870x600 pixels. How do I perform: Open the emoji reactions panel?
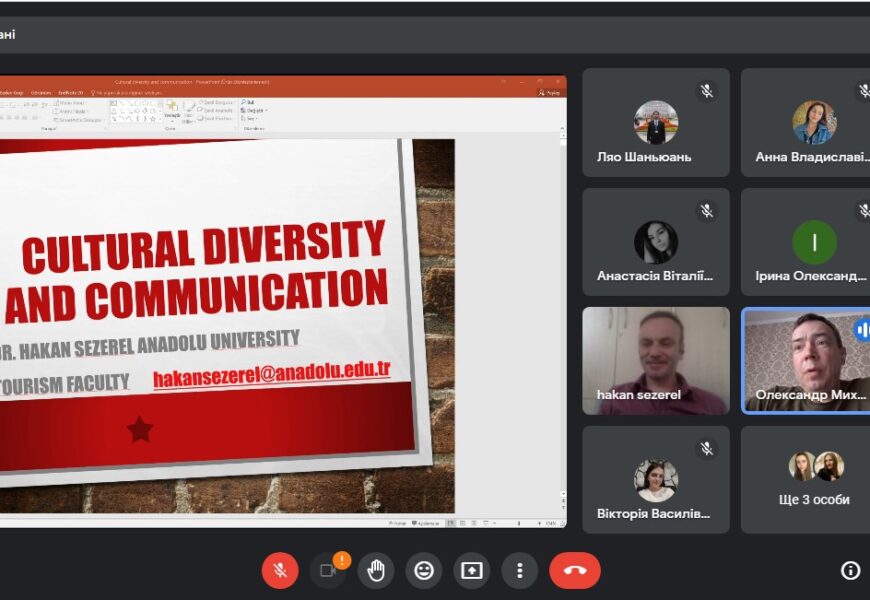pyautogui.click(x=424, y=570)
